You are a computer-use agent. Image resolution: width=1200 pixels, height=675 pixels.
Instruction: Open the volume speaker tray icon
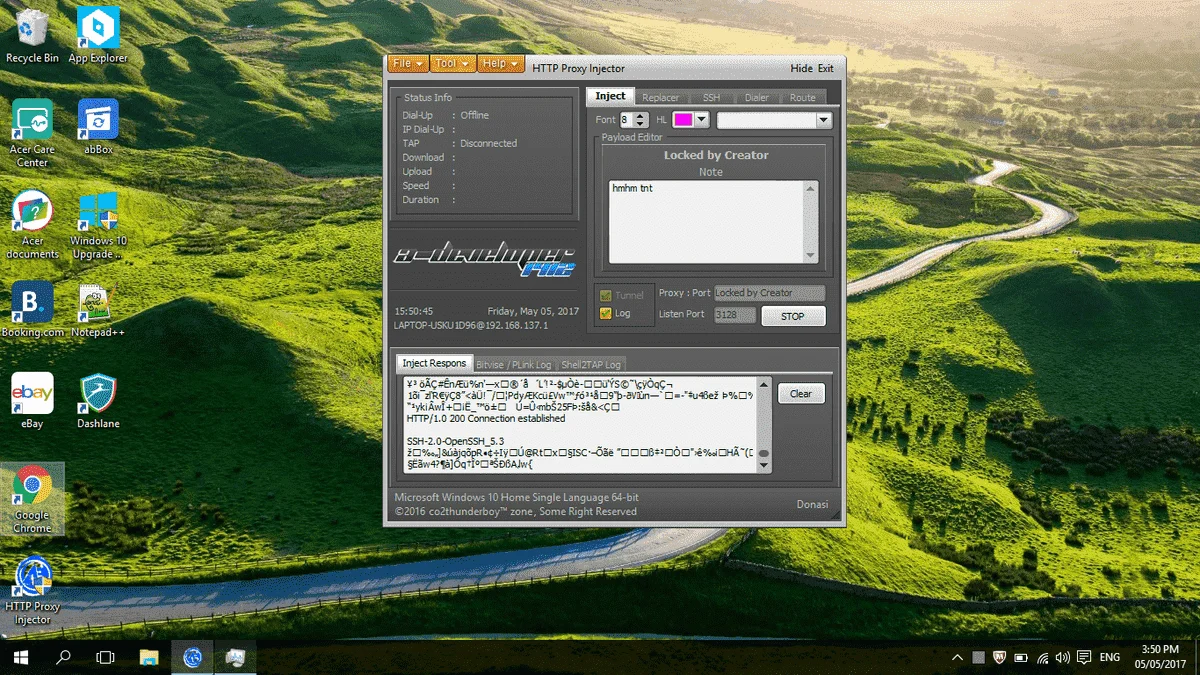[1064, 657]
